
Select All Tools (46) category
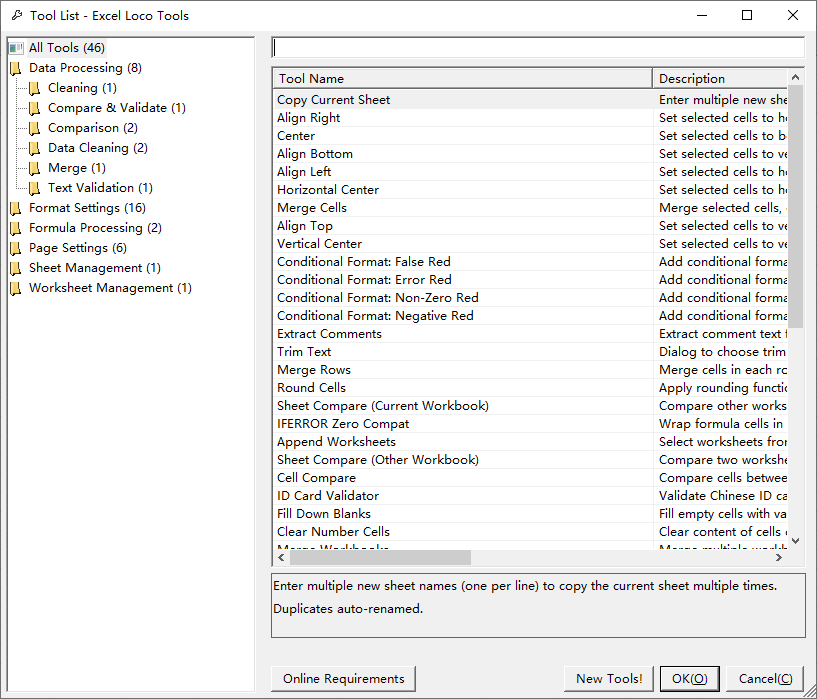tap(67, 48)
